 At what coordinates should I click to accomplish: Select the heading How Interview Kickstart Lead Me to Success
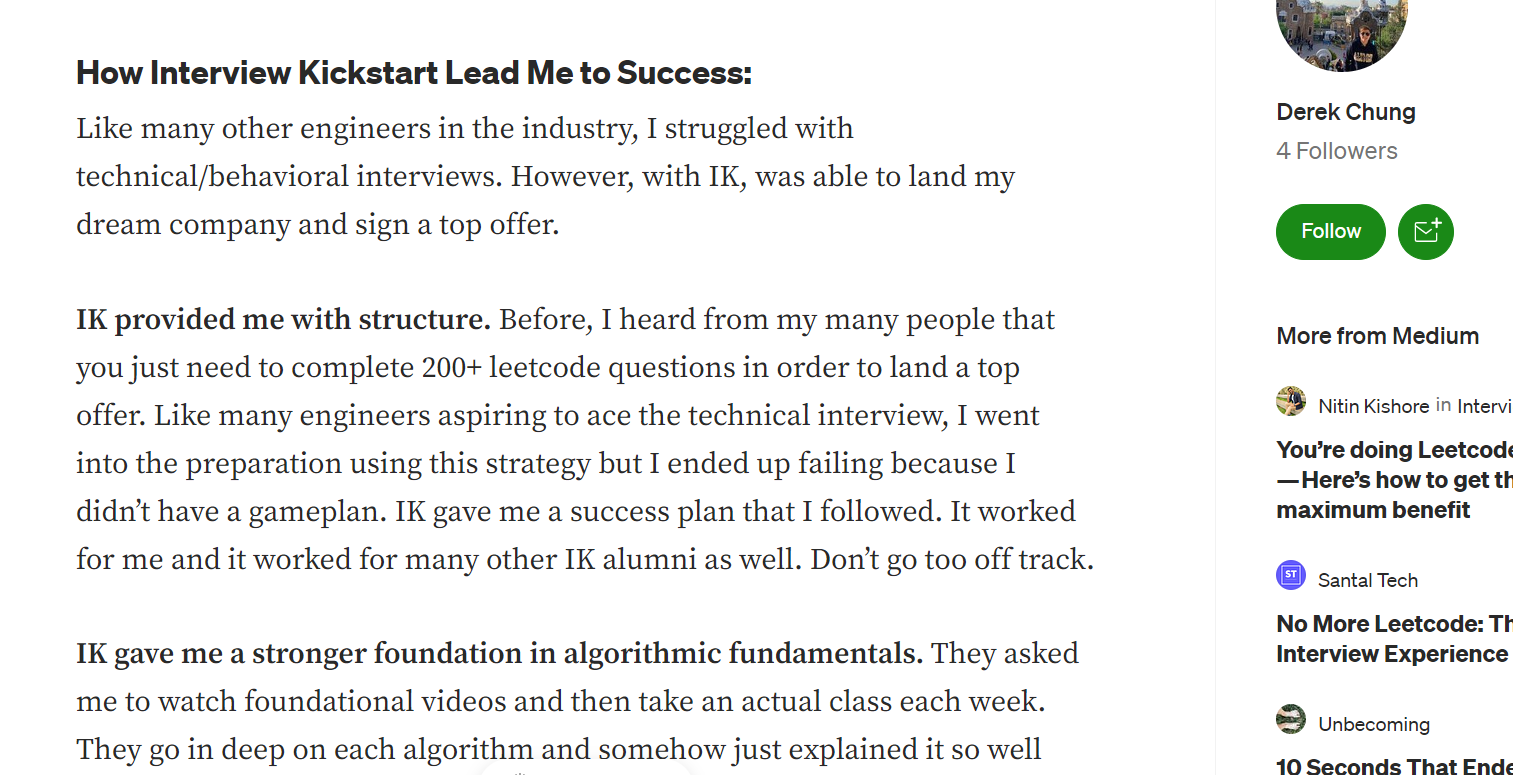413,72
